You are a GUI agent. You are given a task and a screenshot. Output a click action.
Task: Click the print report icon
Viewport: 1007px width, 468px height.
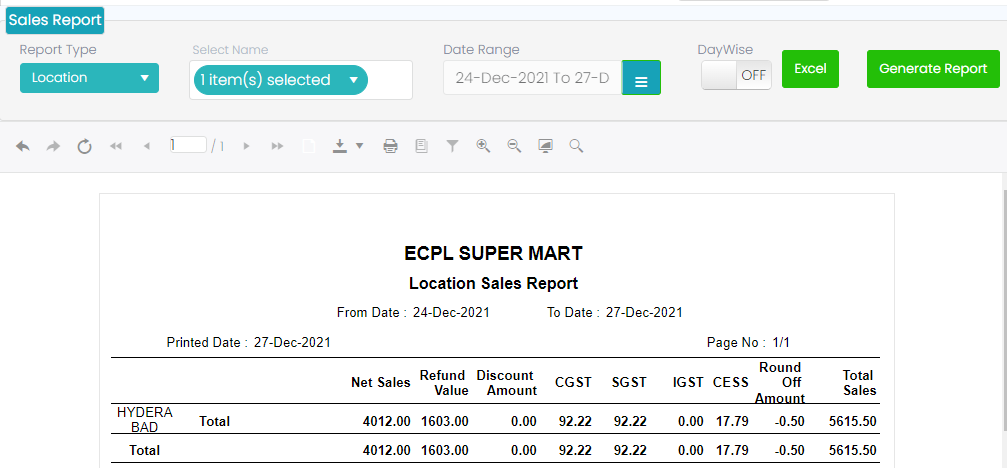391,146
